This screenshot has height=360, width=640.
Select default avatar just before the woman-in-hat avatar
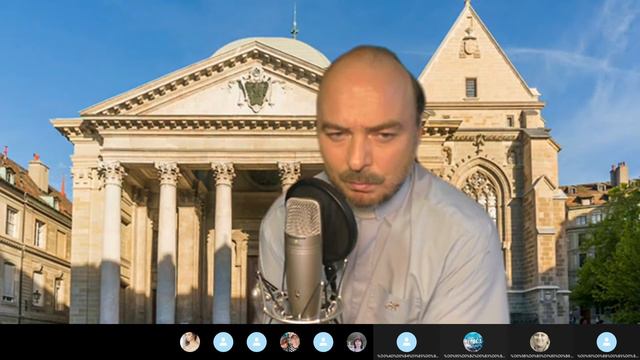(x=323, y=342)
